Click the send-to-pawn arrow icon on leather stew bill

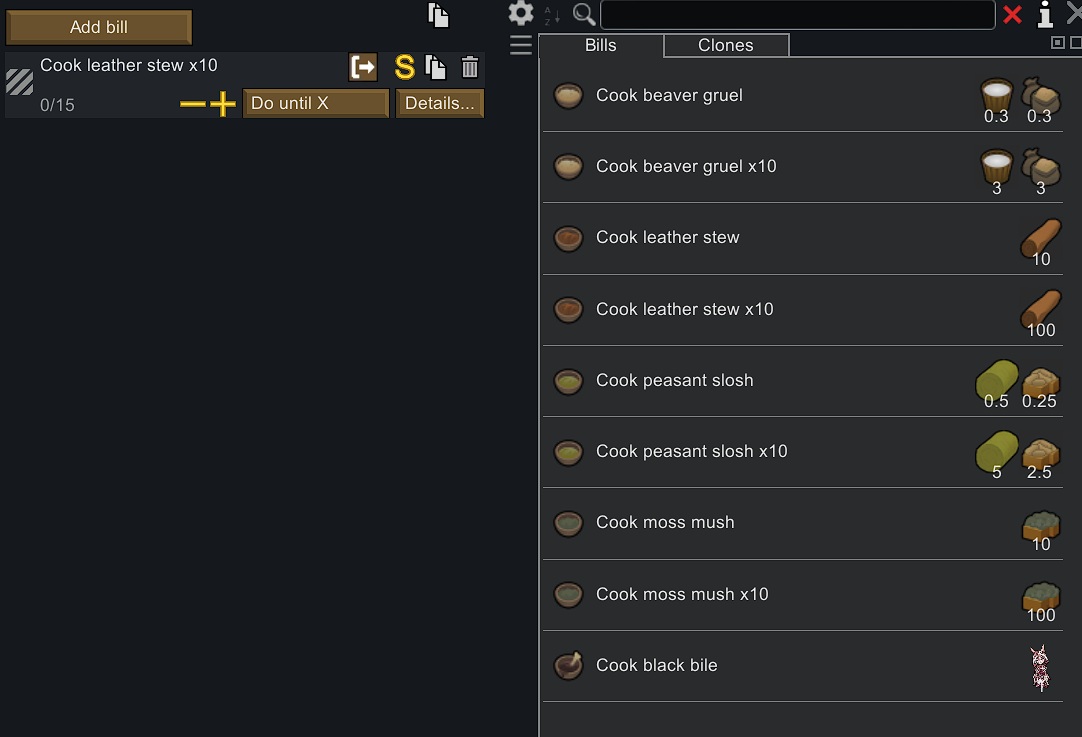pyautogui.click(x=363, y=67)
